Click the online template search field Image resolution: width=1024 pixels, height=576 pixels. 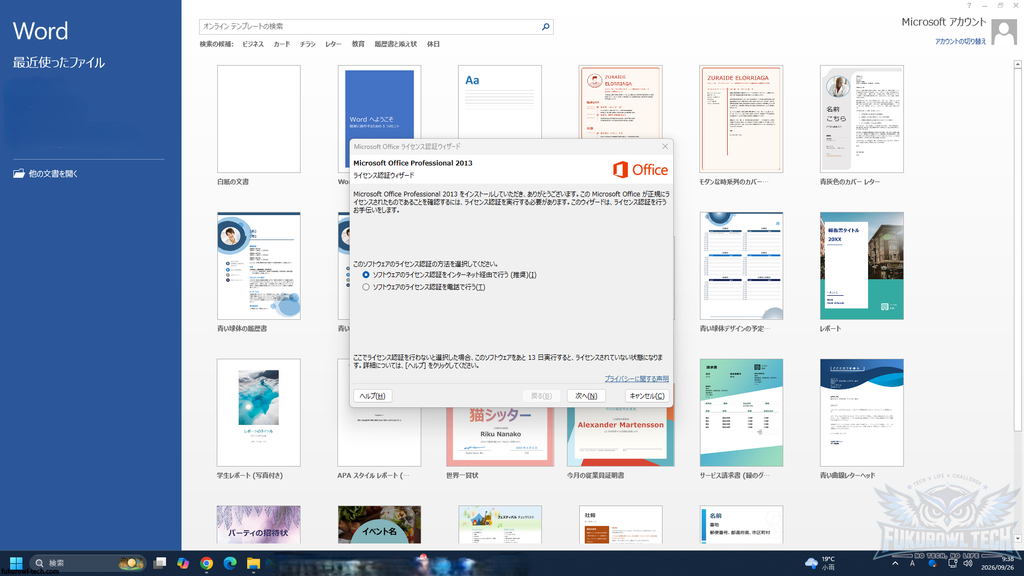click(370, 27)
